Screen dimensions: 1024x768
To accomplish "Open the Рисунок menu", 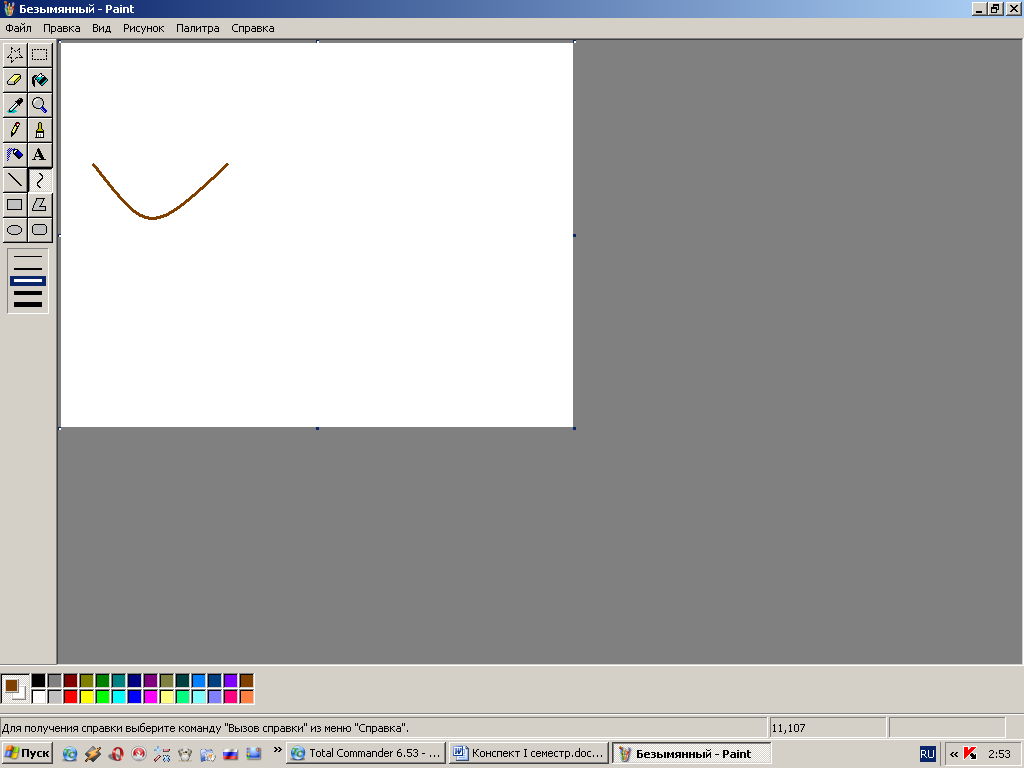I will point(144,28).
